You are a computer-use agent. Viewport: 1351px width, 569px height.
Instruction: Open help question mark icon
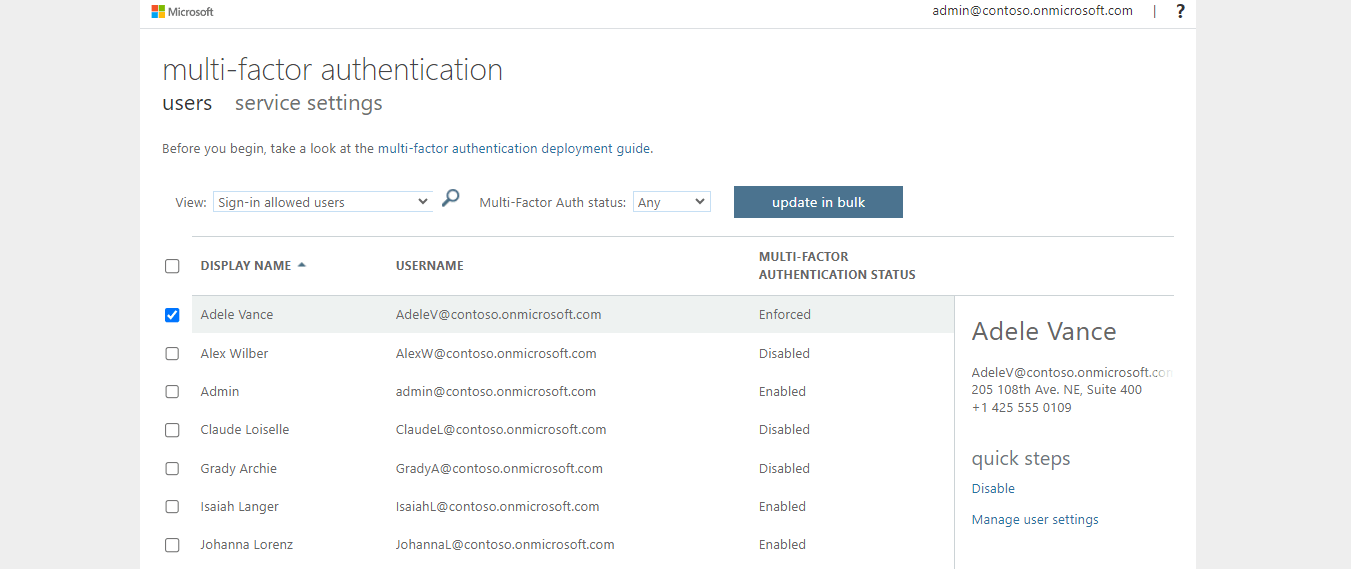point(1180,12)
